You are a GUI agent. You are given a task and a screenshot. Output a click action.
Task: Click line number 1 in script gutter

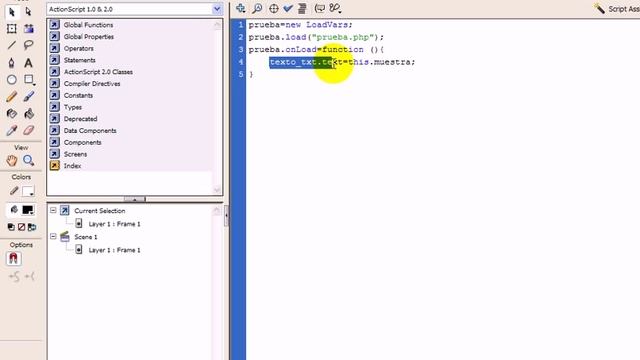(240, 25)
